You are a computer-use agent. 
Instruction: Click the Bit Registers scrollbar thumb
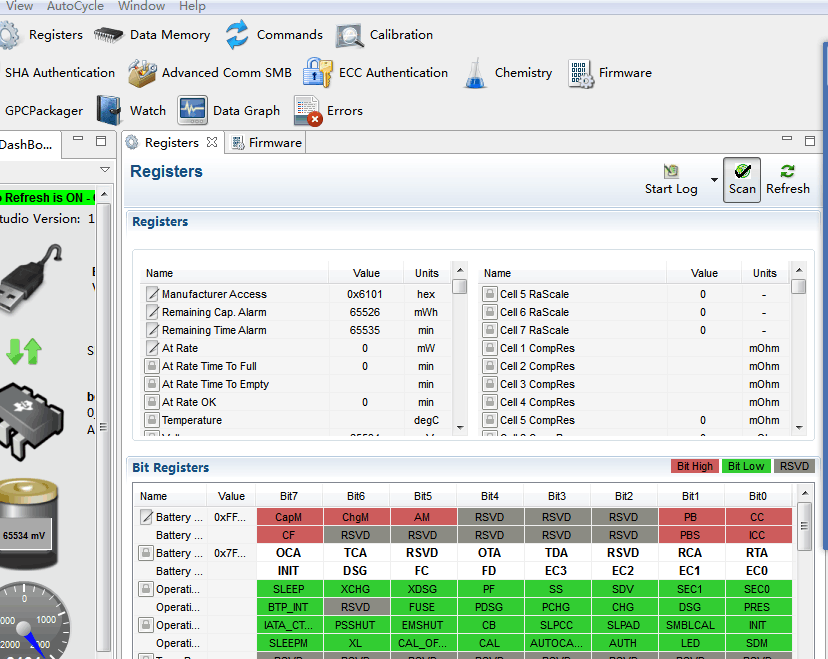point(804,526)
